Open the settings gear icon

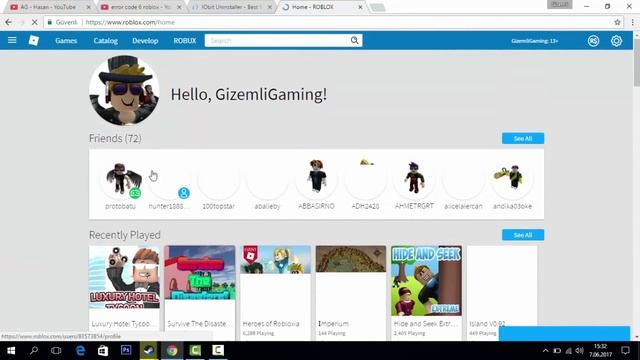click(x=616, y=41)
